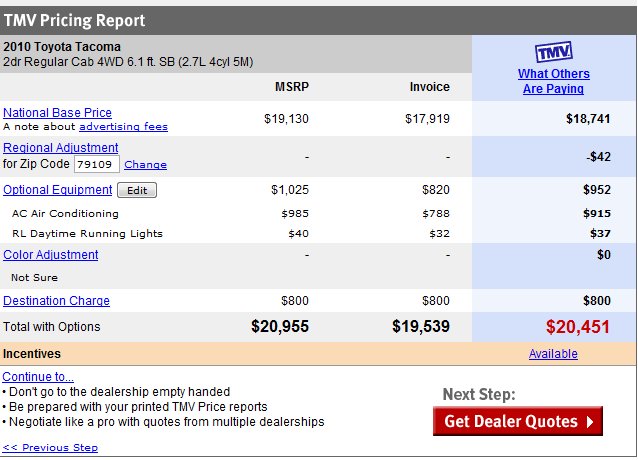The height and width of the screenshot is (460, 638).
Task: Select the MSRP column header
Action: (x=292, y=87)
